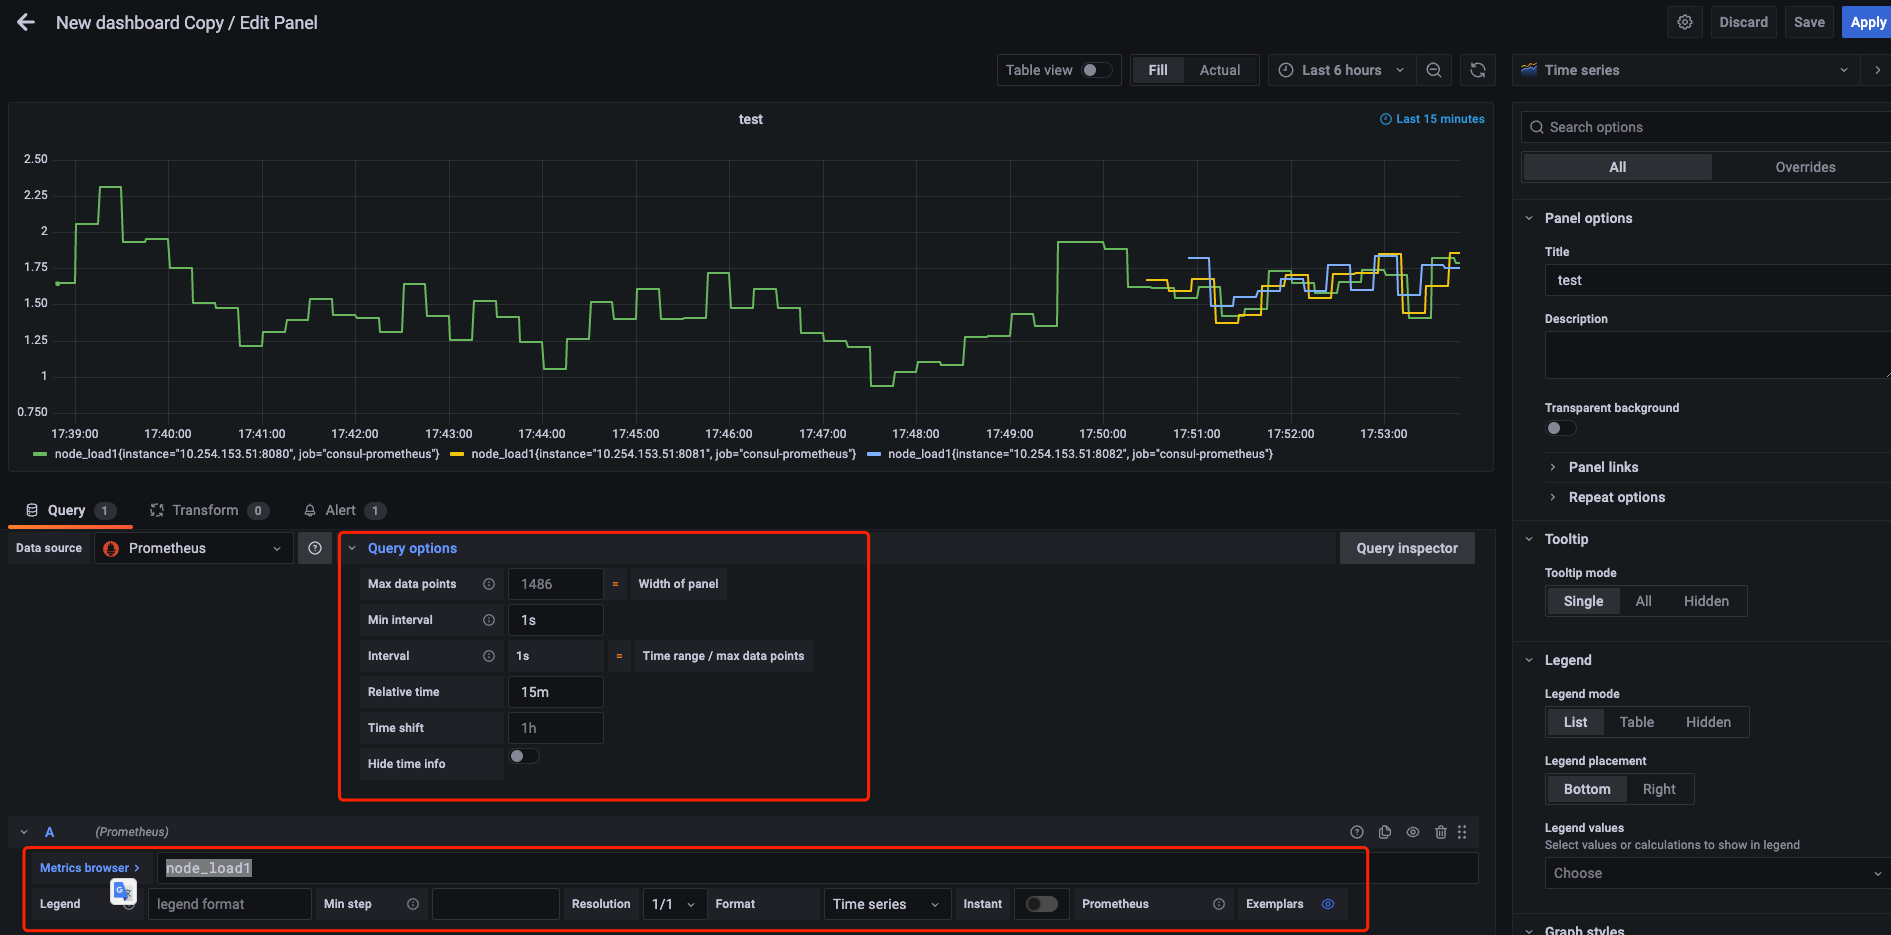The image size is (1891, 935).
Task: Show help for query A
Action: point(1357,832)
